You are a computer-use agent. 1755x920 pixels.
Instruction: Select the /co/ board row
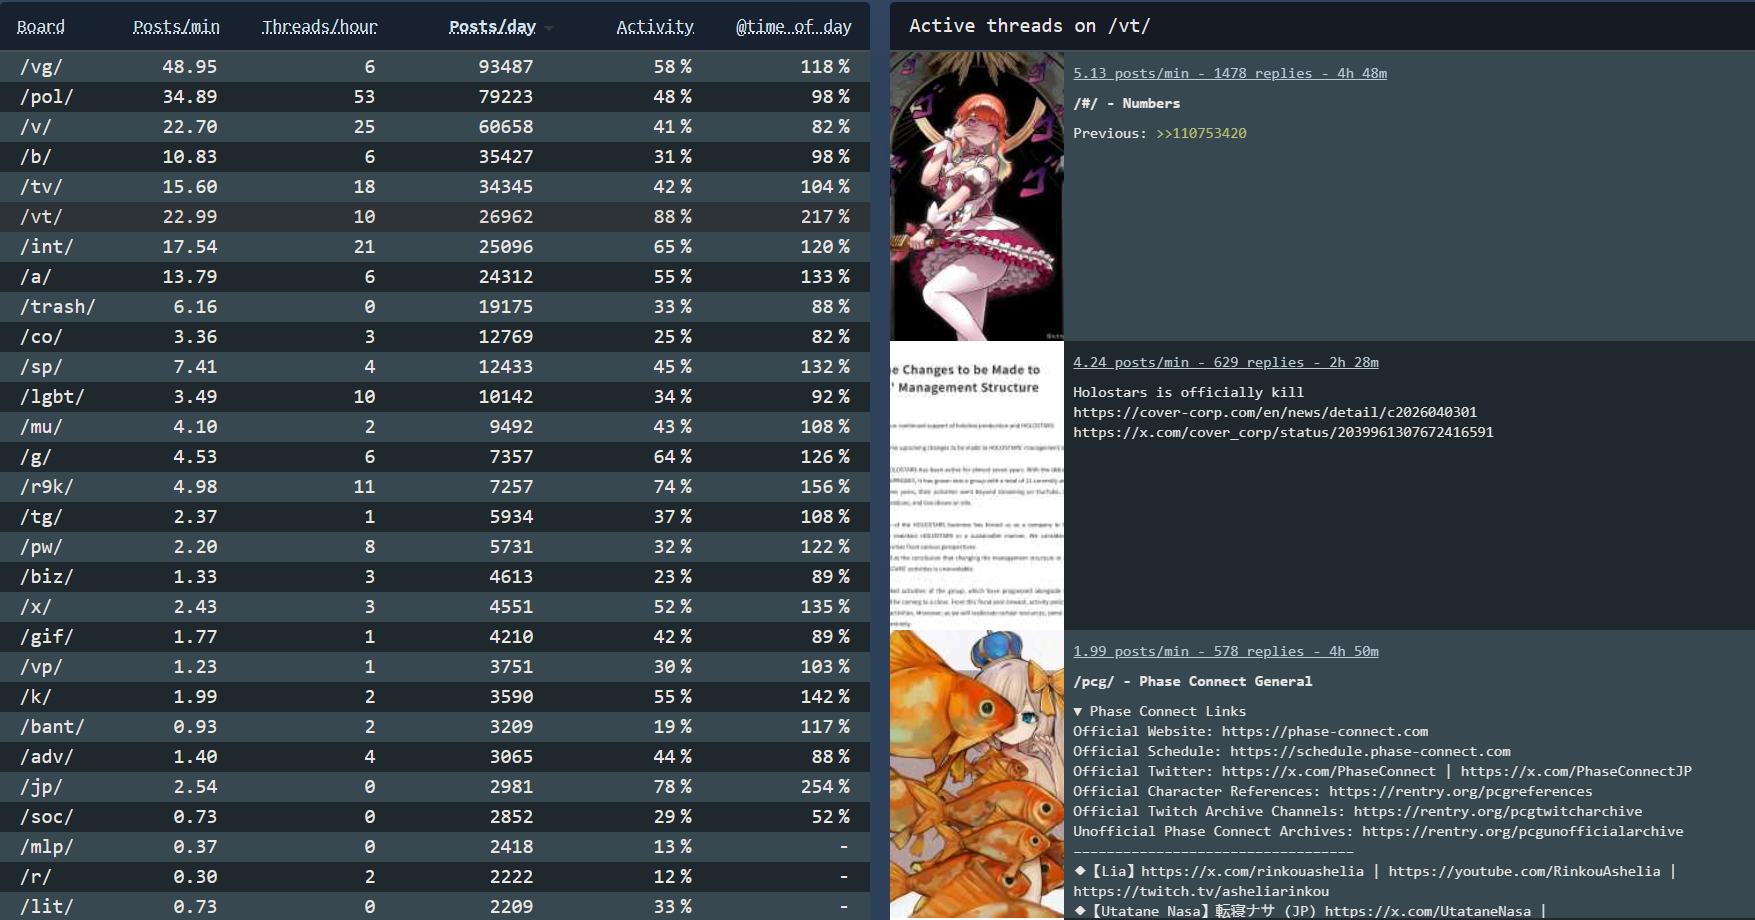(435, 337)
